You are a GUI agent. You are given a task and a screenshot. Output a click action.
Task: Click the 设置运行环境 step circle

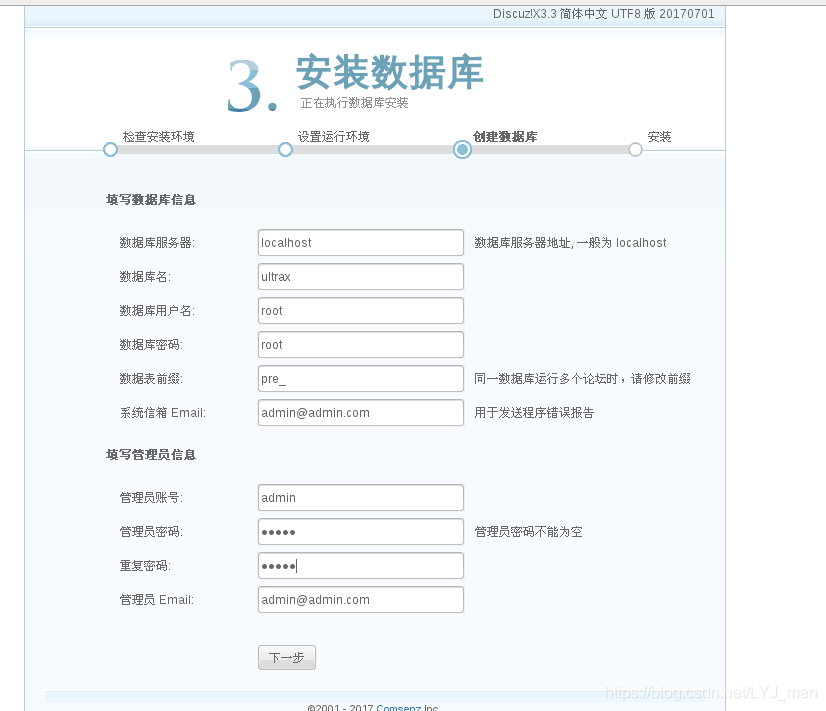(x=285, y=149)
